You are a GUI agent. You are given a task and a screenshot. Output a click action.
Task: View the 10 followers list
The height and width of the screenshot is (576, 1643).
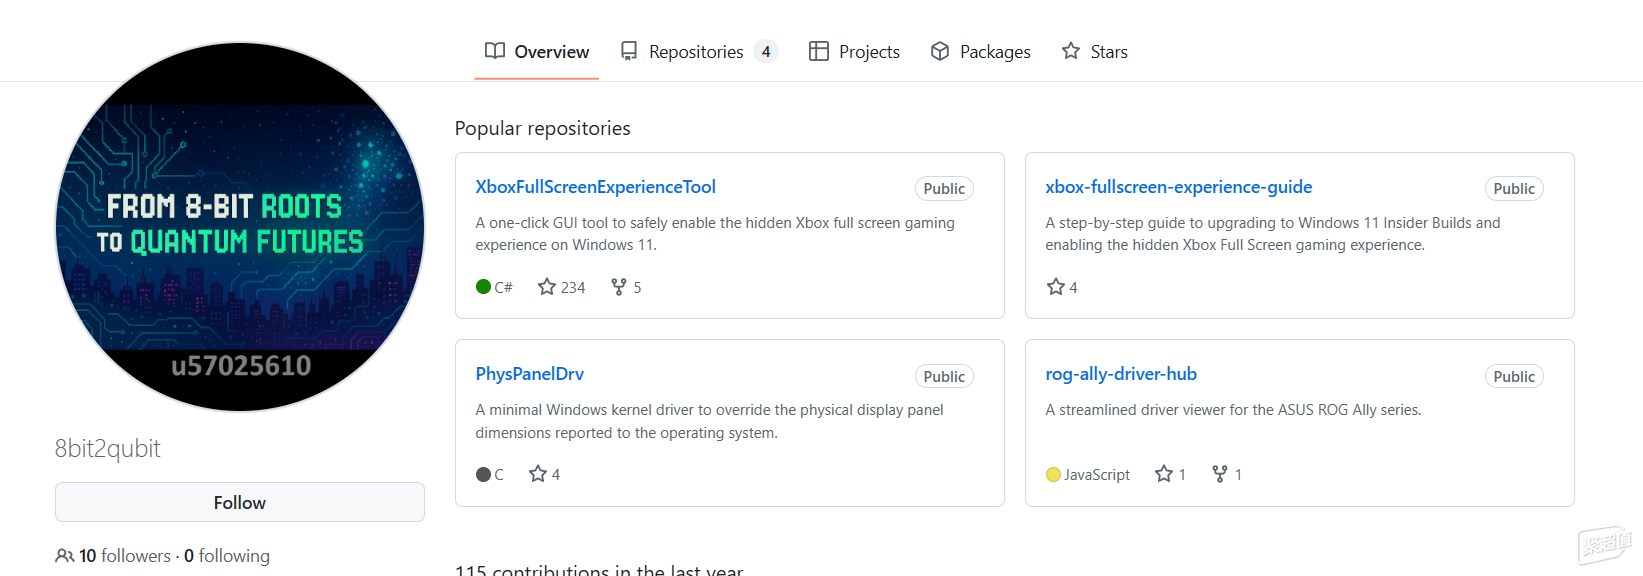tap(125, 556)
